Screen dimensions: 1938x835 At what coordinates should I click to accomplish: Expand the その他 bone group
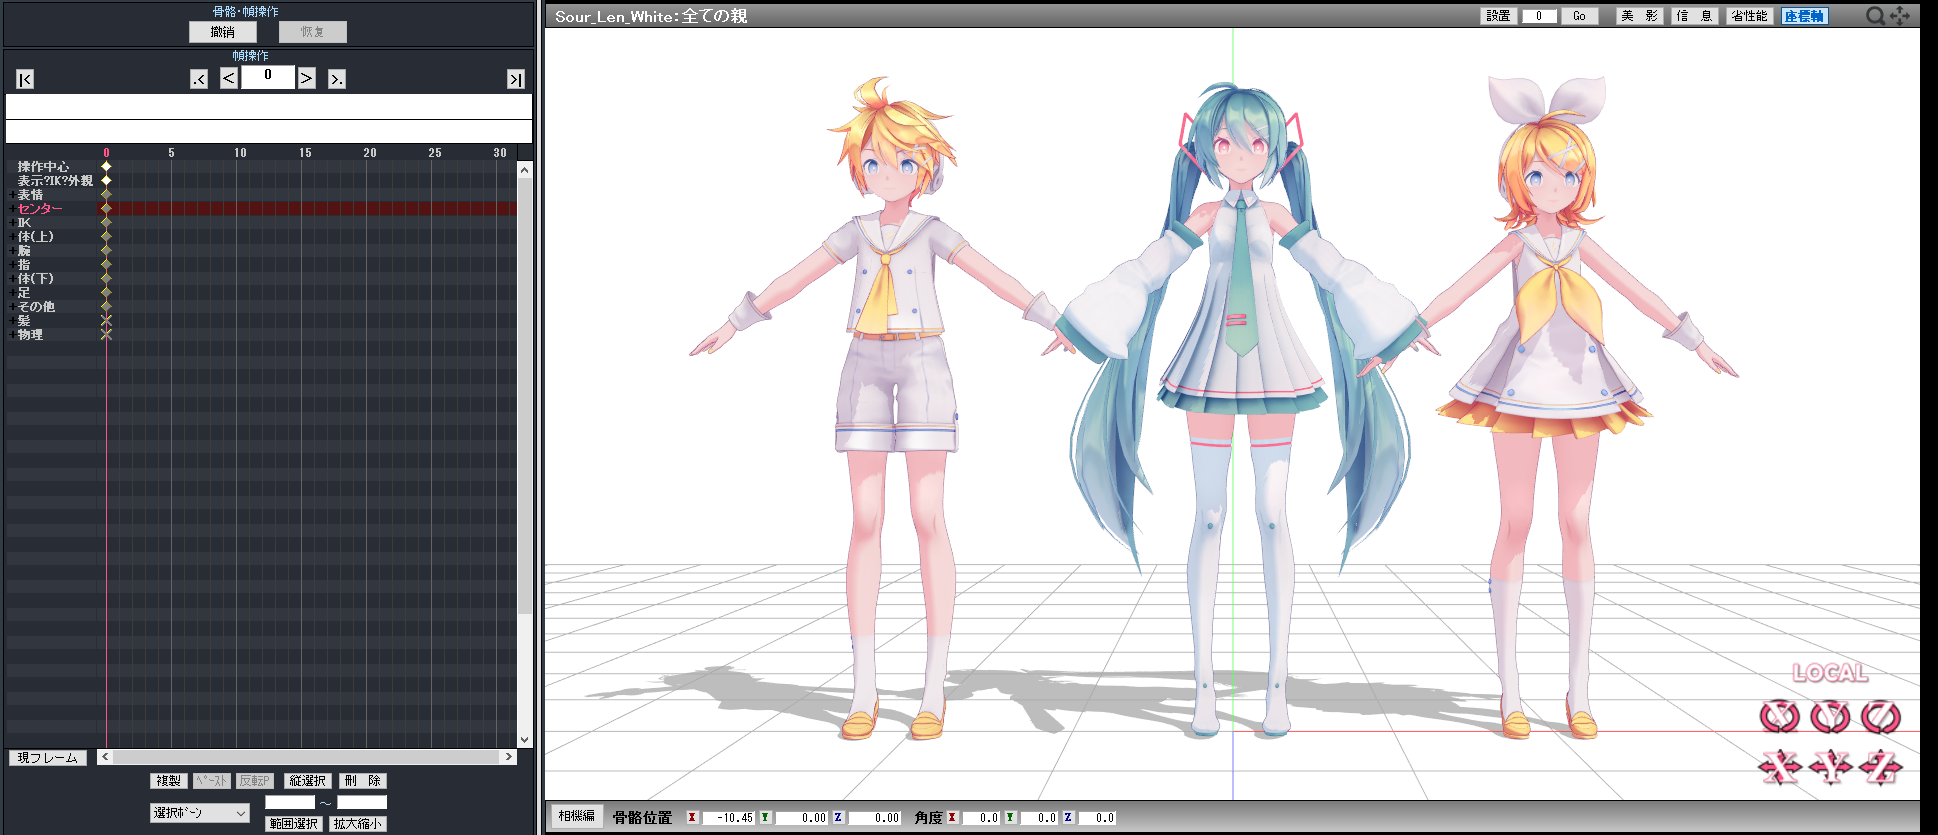(12, 307)
